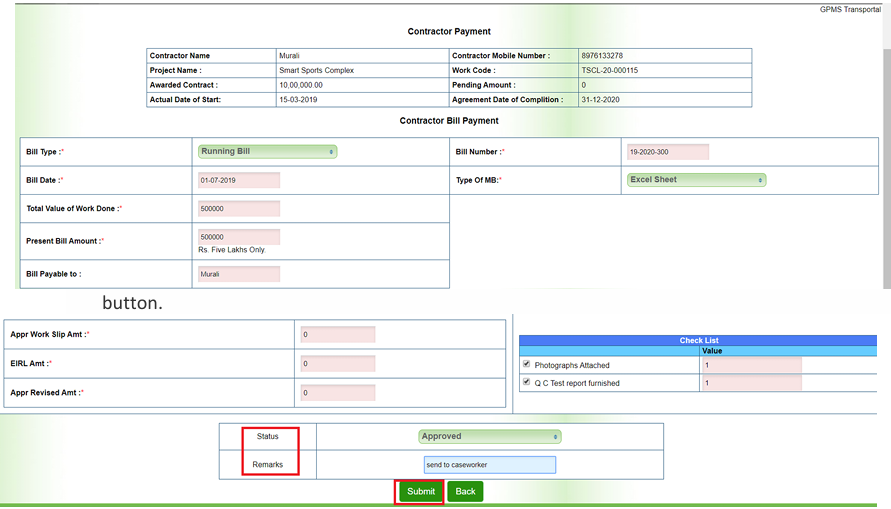Viewport: 891px width, 509px height.
Task: Expand the Type Of MB dropdown
Action: pos(696,180)
